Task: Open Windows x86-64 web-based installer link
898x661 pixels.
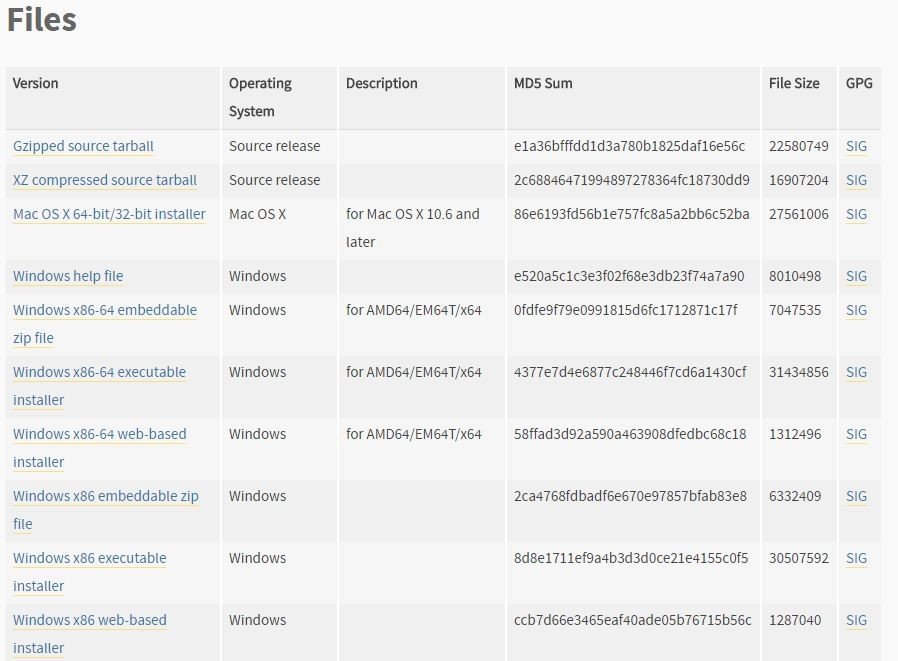Action: click(x=100, y=447)
